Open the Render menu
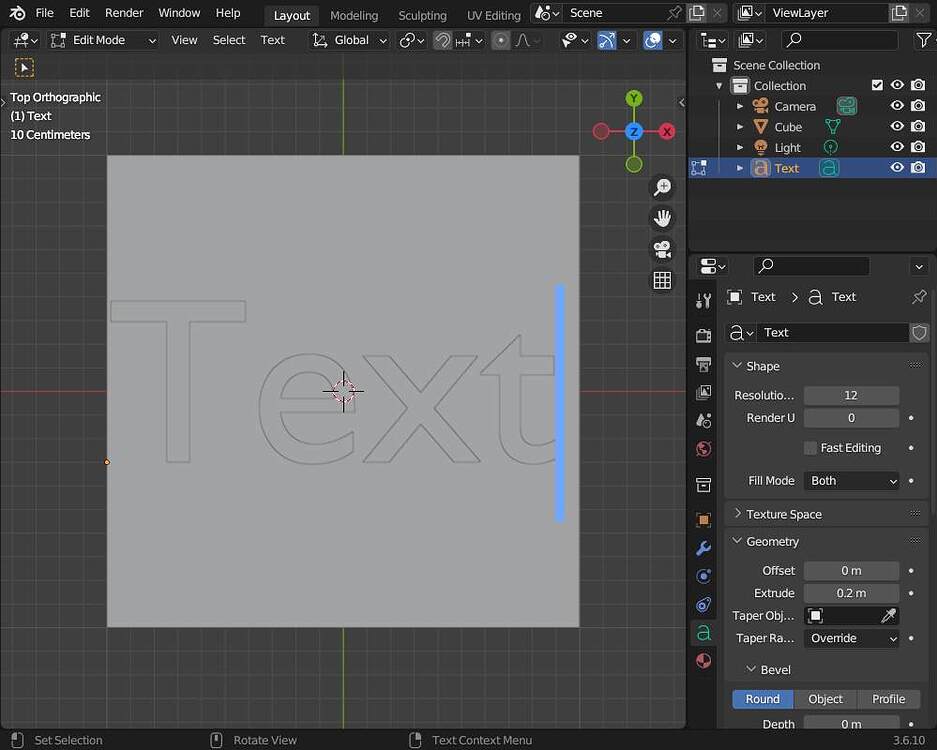Viewport: 937px width, 750px height. [124, 13]
